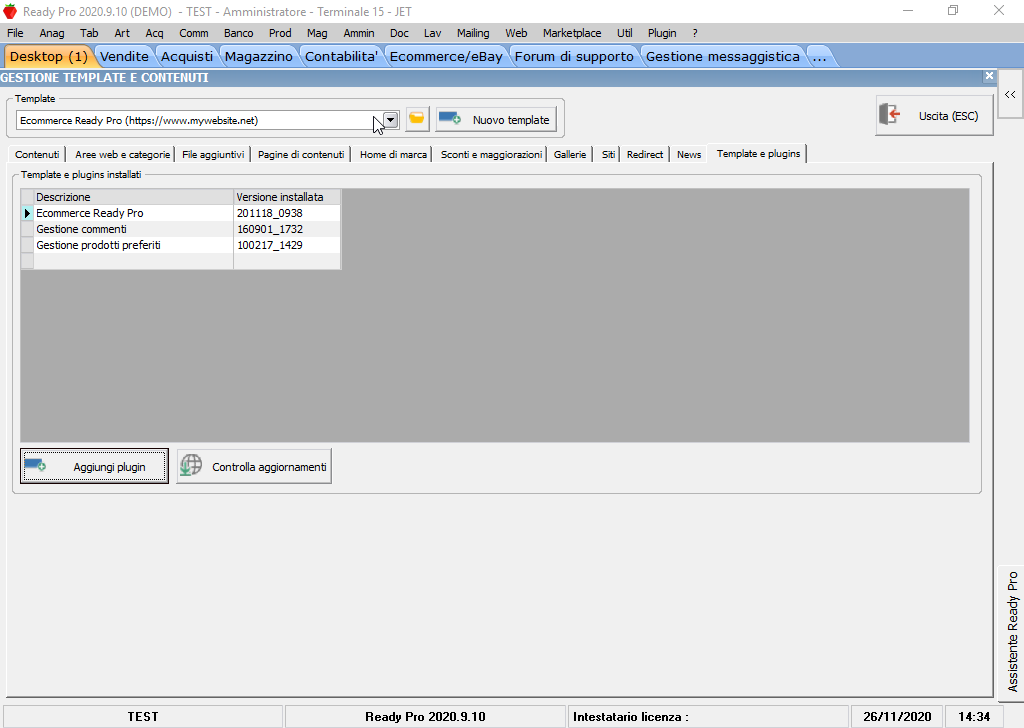Open the Marketplace menu
This screenshot has width=1024, height=728.
tap(571, 33)
